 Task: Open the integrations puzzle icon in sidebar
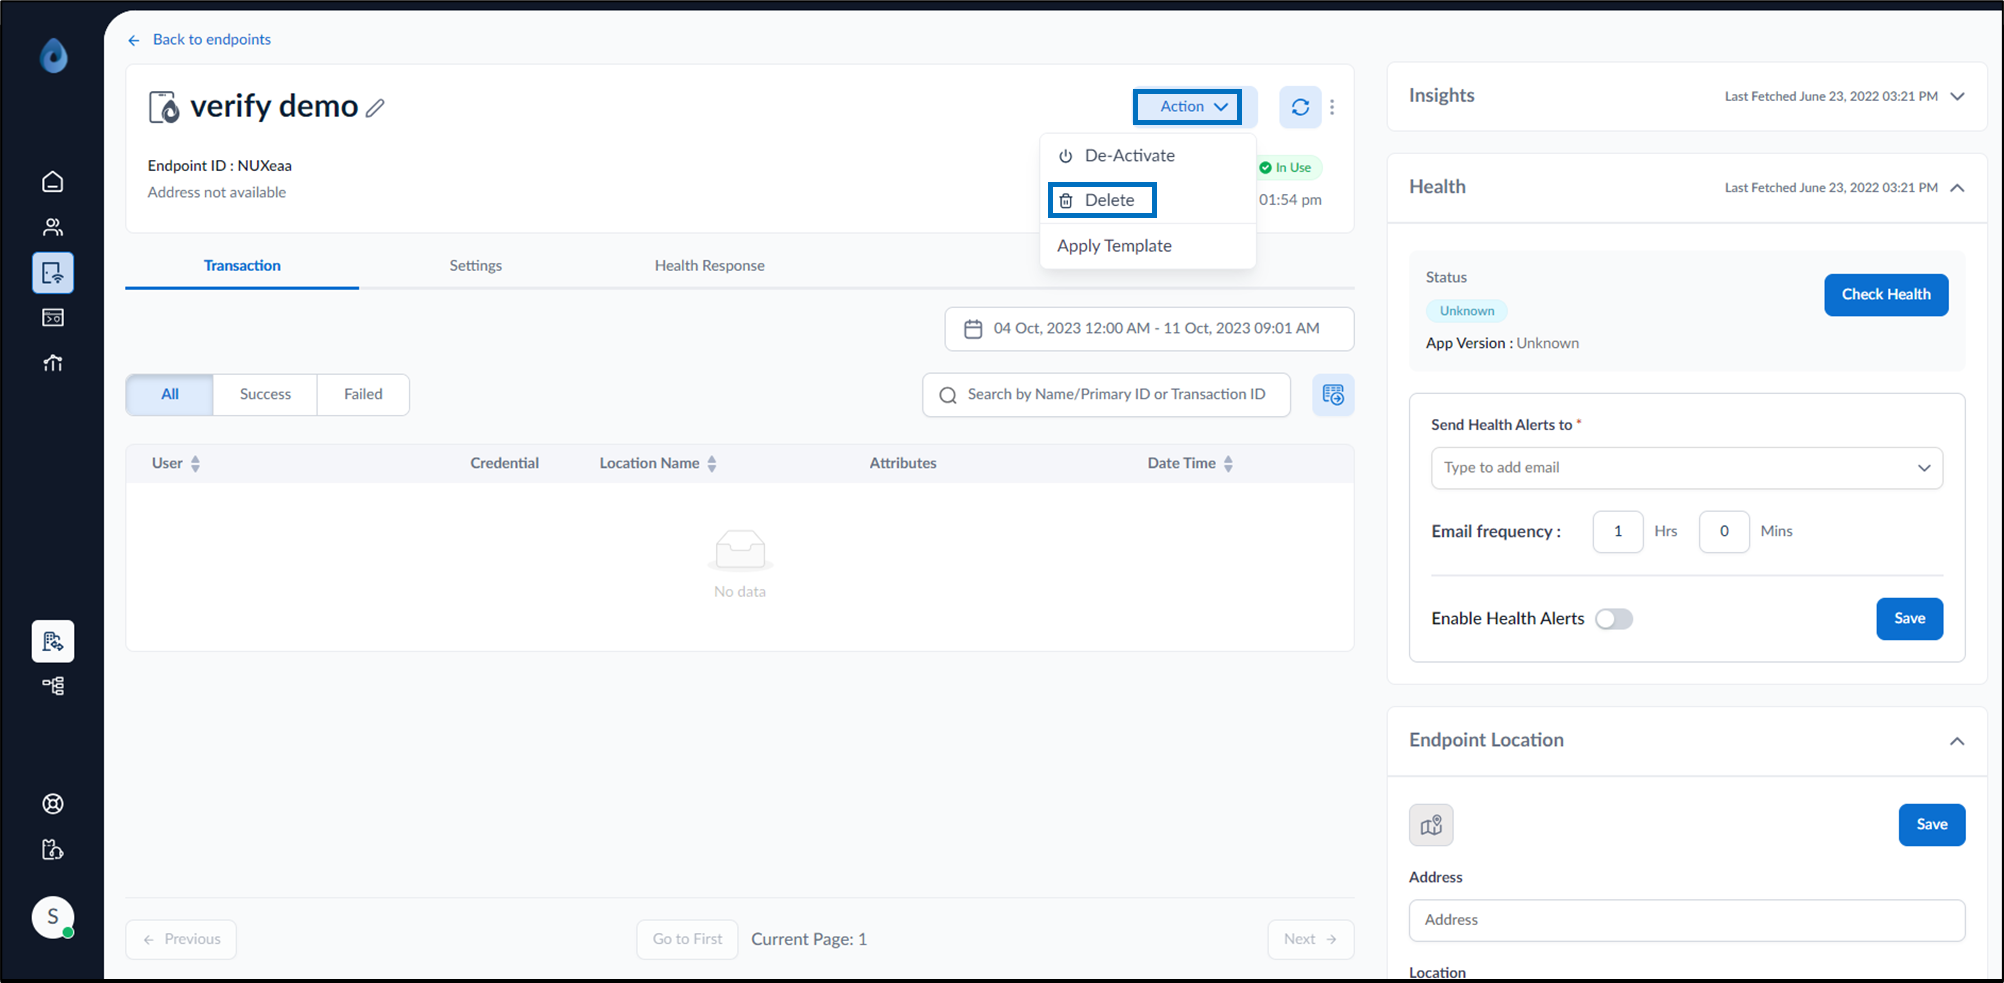click(x=53, y=850)
